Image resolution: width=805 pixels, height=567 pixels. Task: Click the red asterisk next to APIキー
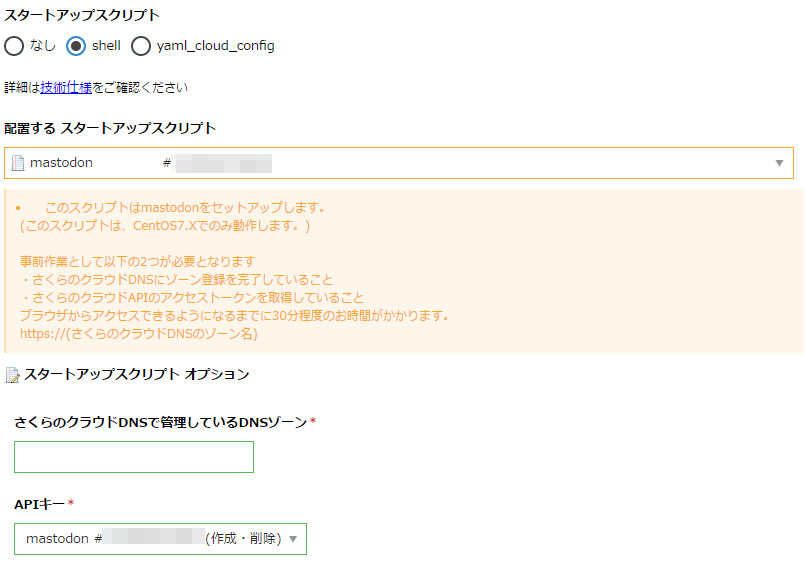pos(71,503)
